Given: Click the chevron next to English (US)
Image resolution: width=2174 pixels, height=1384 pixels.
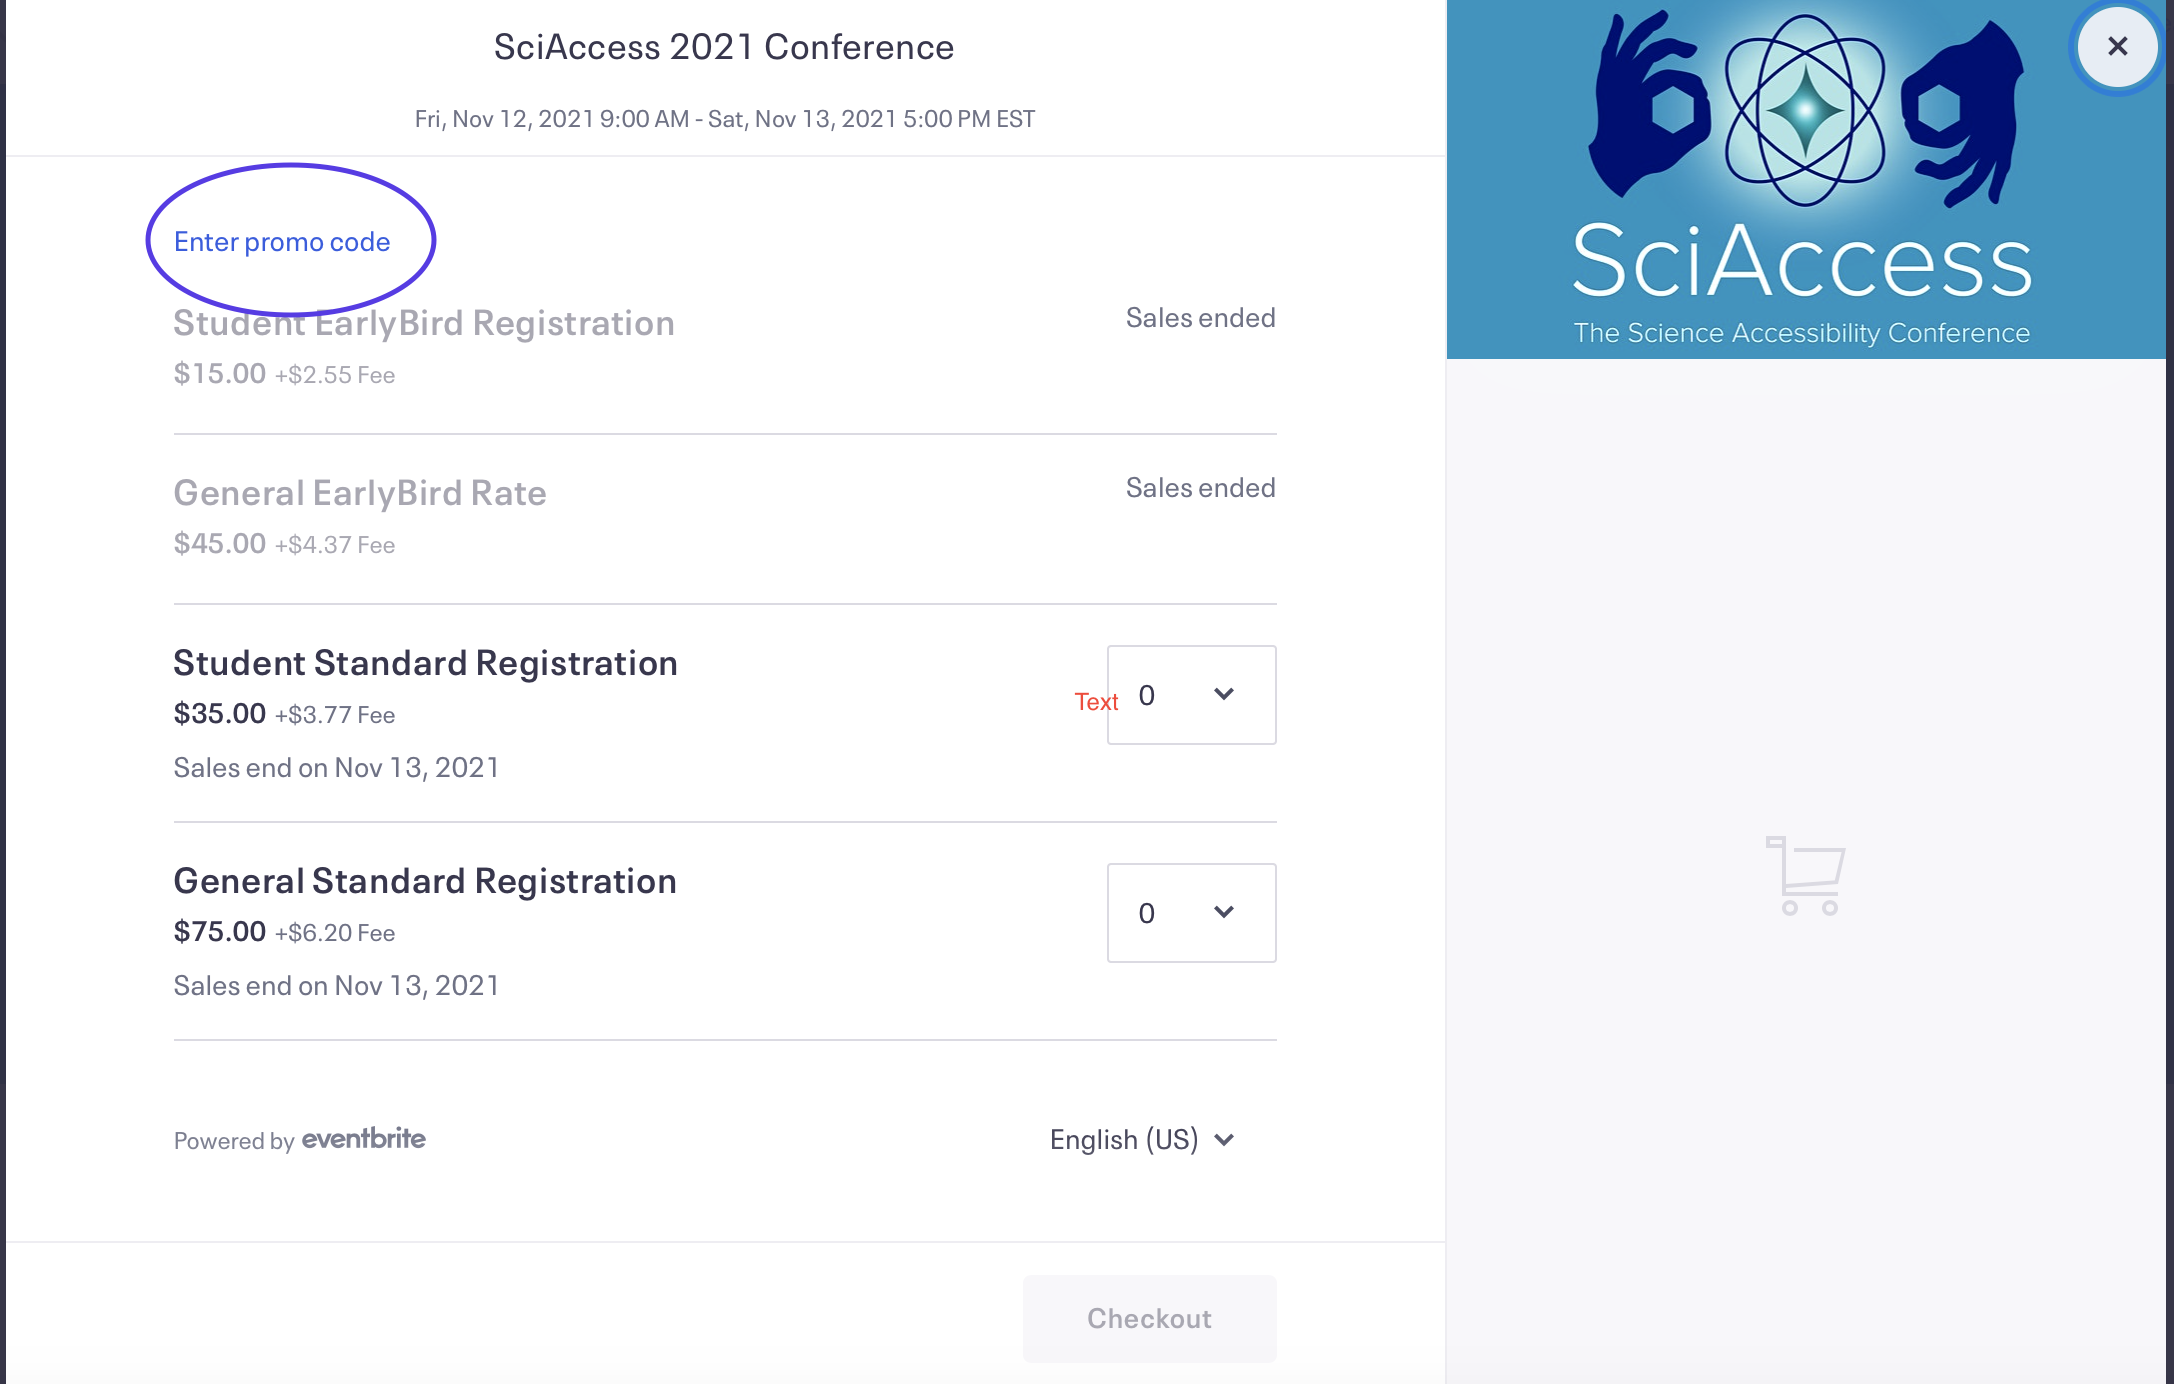Looking at the screenshot, I should click(x=1224, y=1140).
